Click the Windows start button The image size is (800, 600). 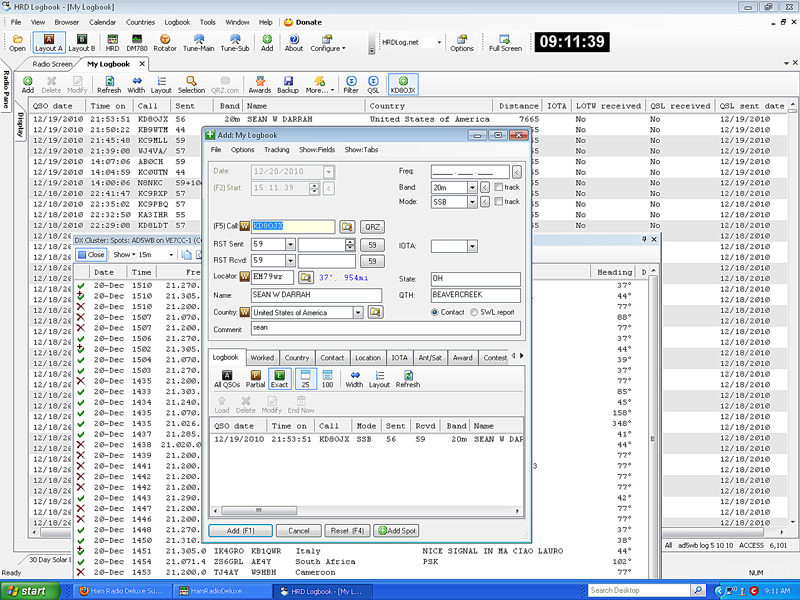click(x=30, y=591)
